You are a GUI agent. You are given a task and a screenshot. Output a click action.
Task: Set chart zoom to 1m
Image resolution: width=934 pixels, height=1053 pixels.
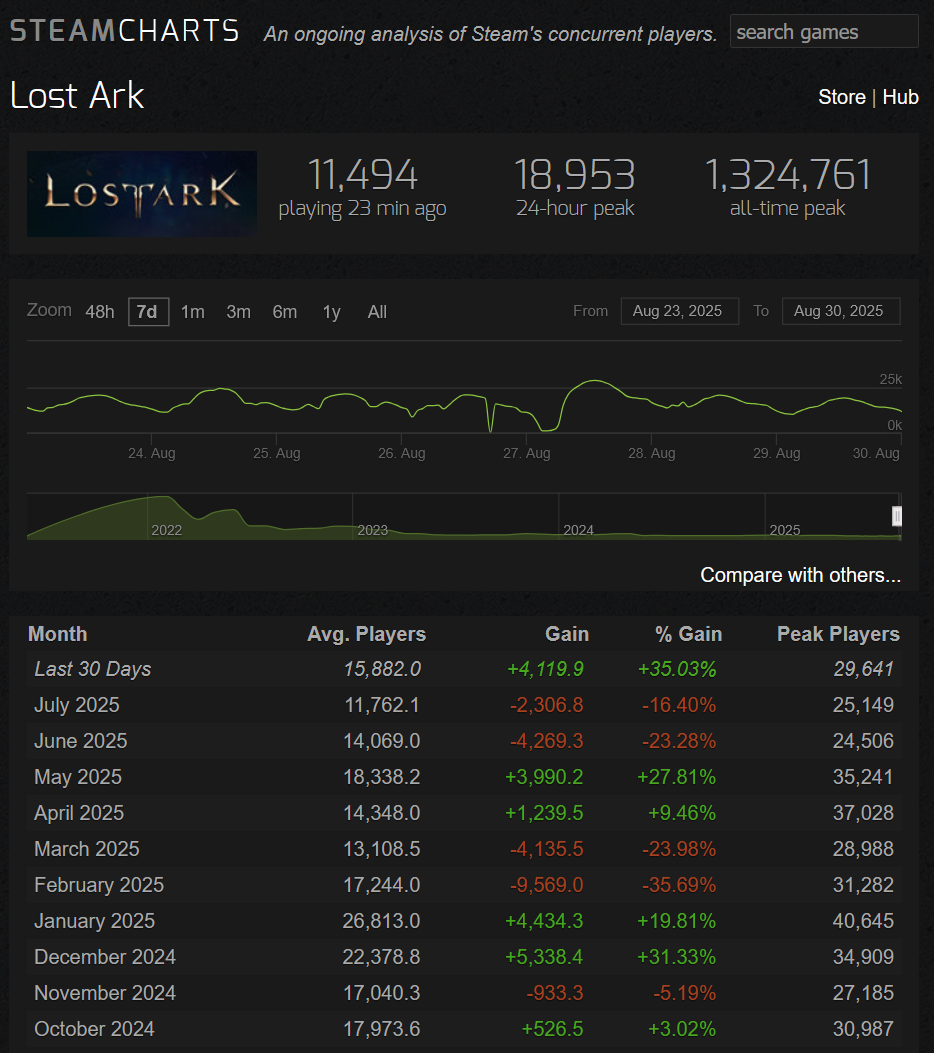193,312
